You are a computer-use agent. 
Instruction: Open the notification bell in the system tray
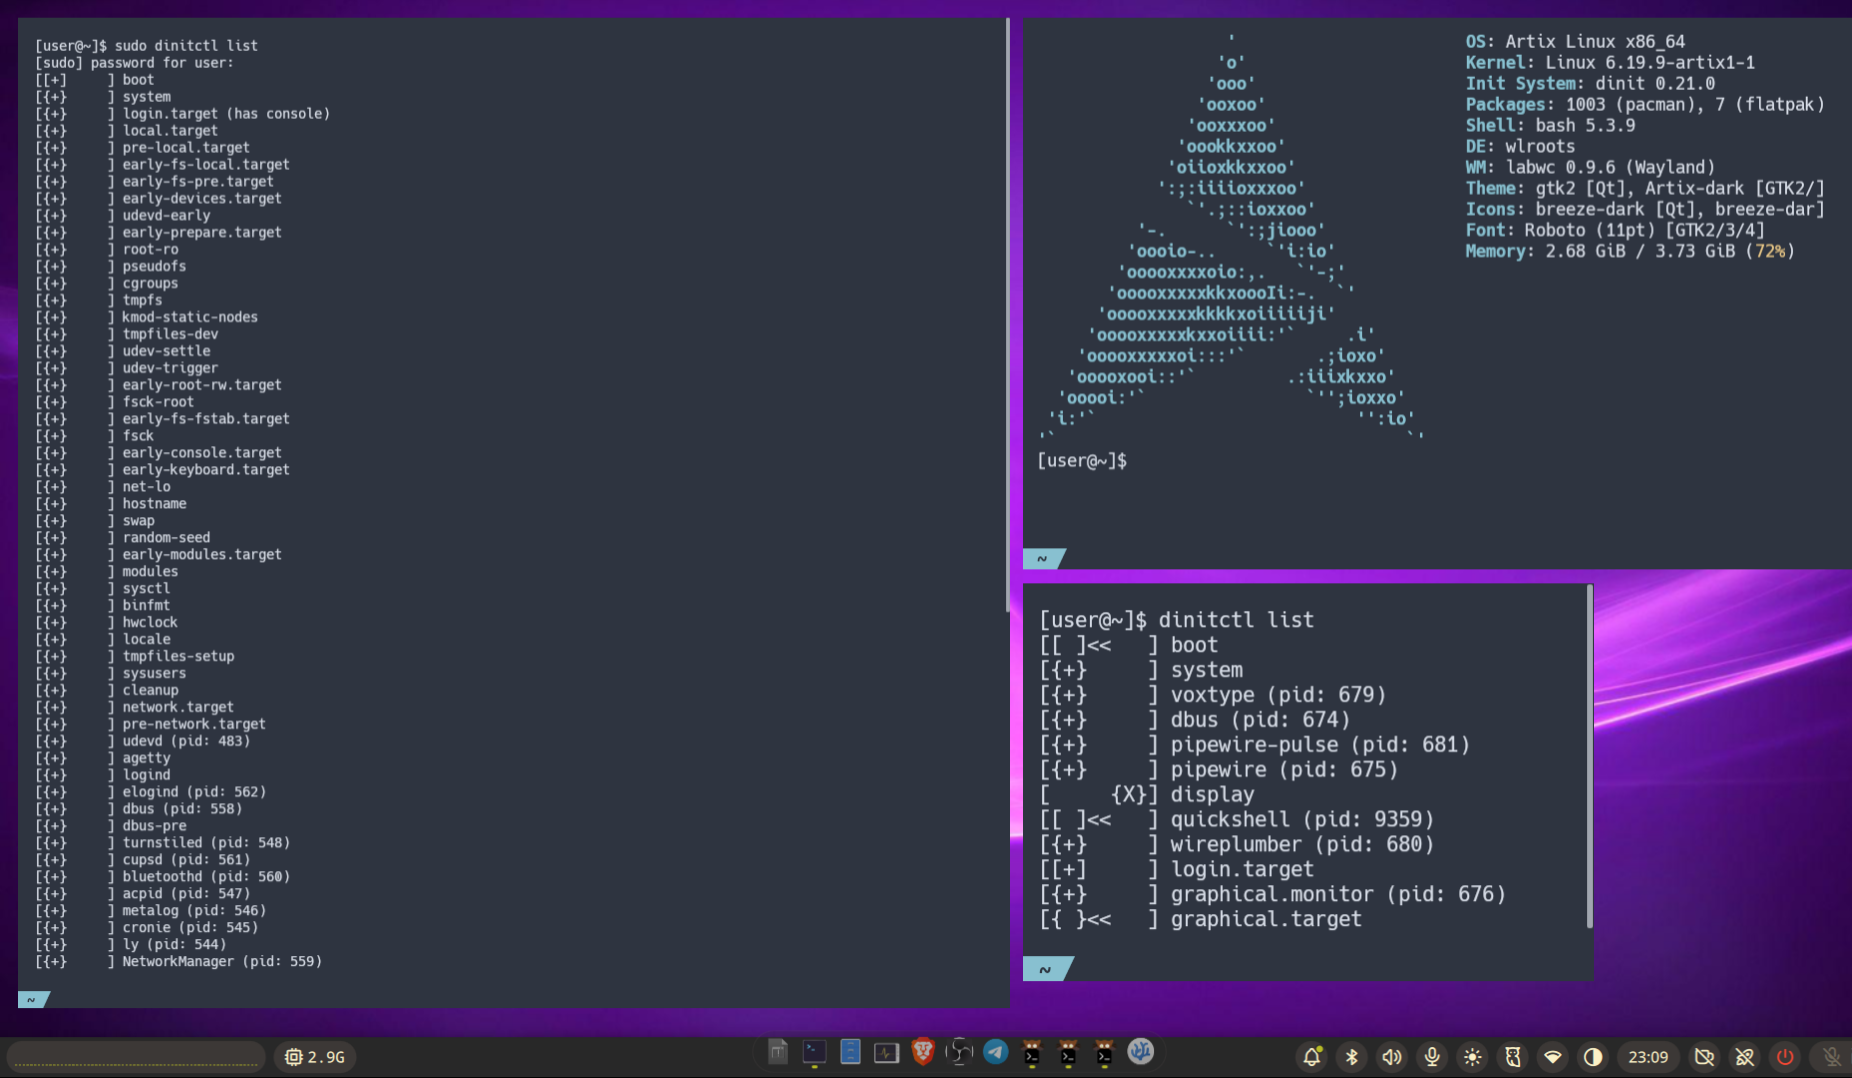pyautogui.click(x=1313, y=1056)
